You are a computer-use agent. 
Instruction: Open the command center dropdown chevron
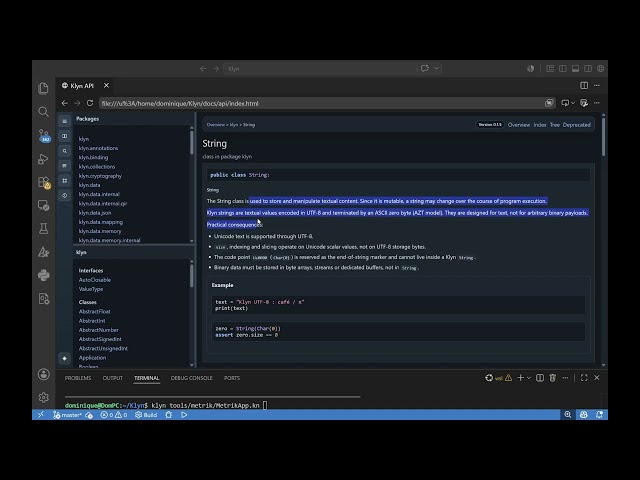436,68
